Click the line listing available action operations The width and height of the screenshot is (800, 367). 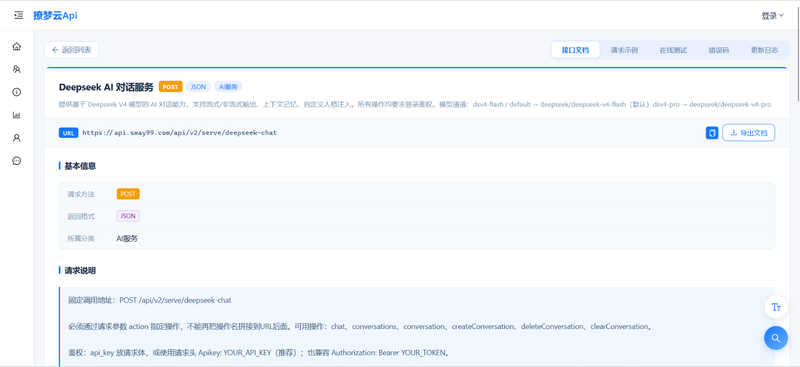pos(360,326)
